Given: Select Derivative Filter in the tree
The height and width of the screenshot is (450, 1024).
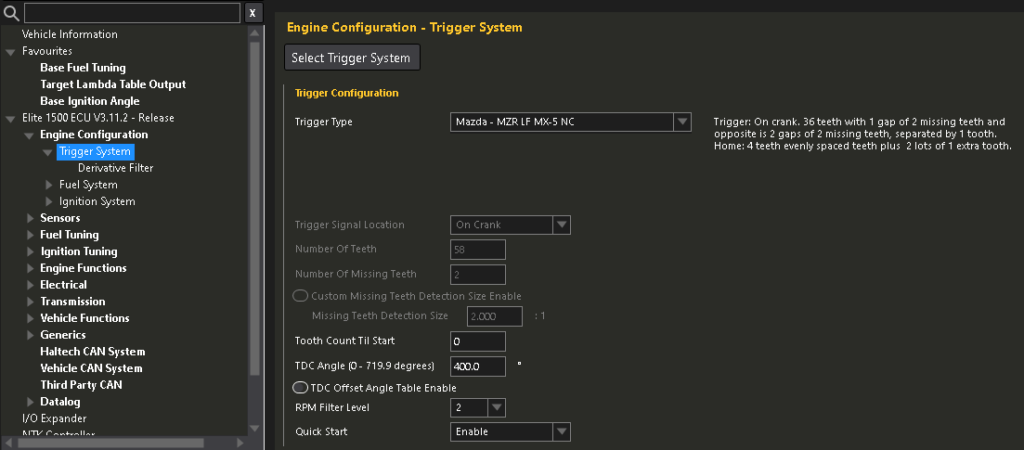Looking at the screenshot, I should tap(115, 168).
